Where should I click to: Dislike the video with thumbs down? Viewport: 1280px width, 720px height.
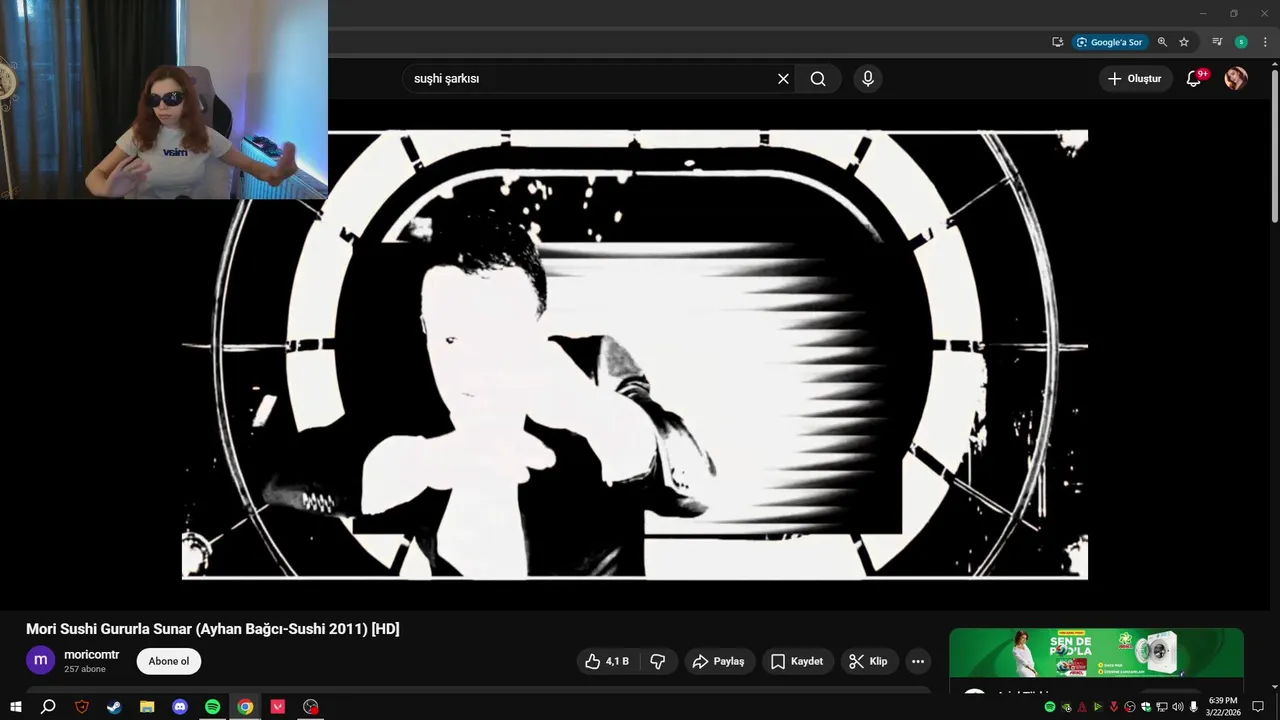658,661
